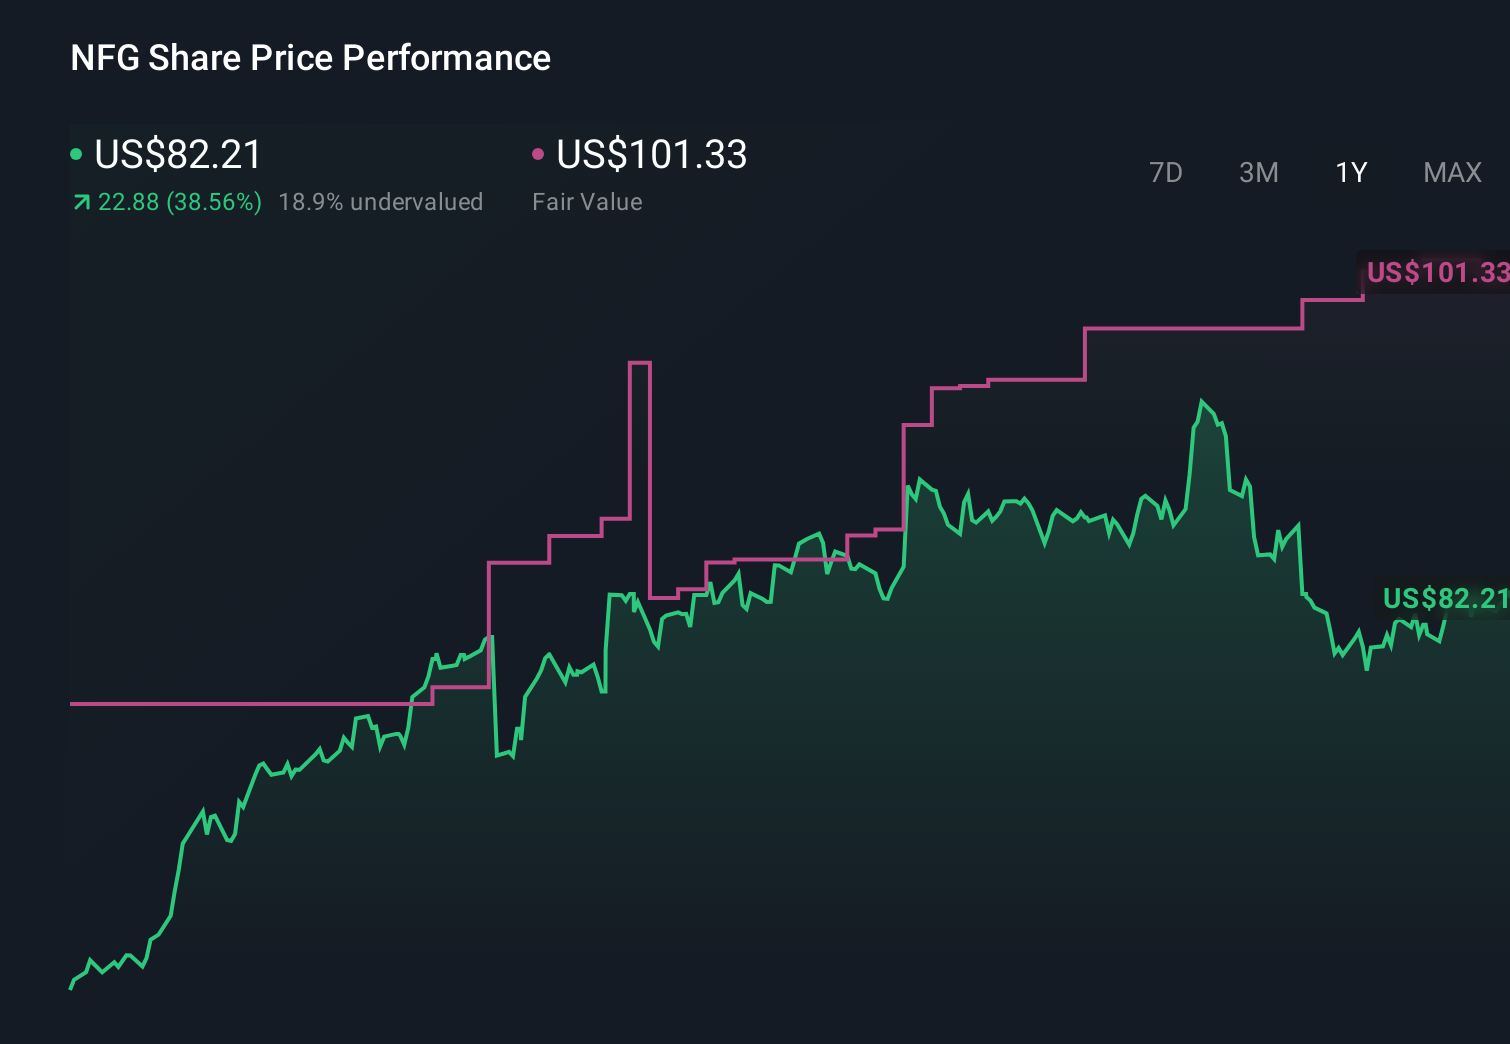
Task: Switch to the 3M time range
Action: (1258, 172)
